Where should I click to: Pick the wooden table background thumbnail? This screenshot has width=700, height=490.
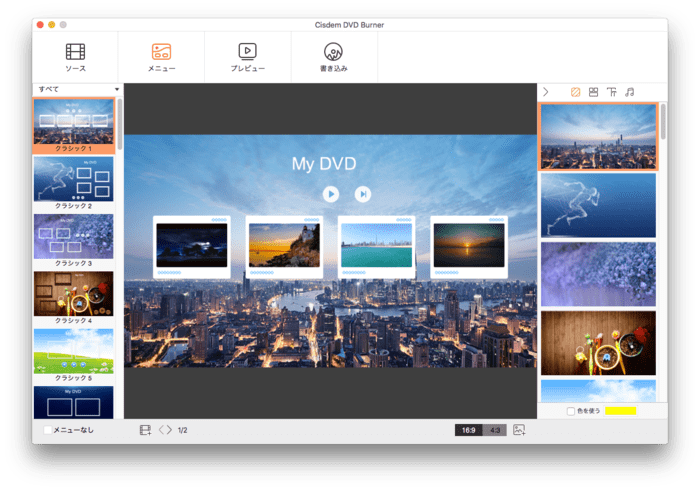[x=598, y=343]
